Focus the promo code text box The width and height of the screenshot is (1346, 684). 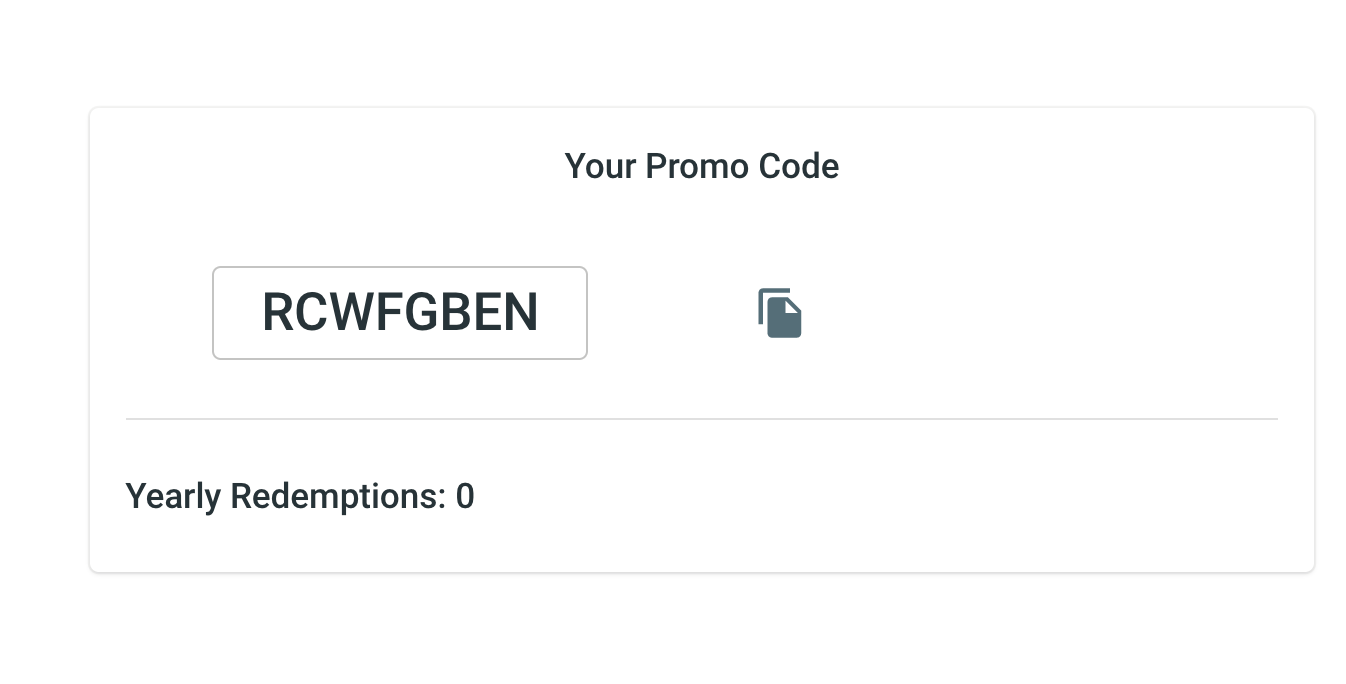pos(400,313)
